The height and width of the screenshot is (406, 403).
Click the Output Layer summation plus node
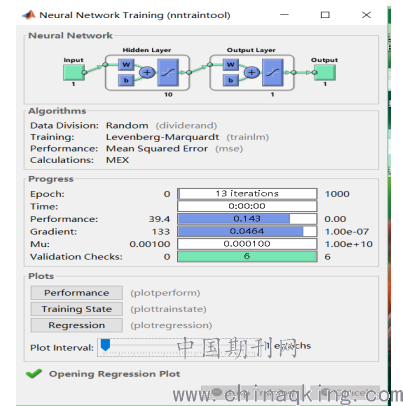(252, 72)
